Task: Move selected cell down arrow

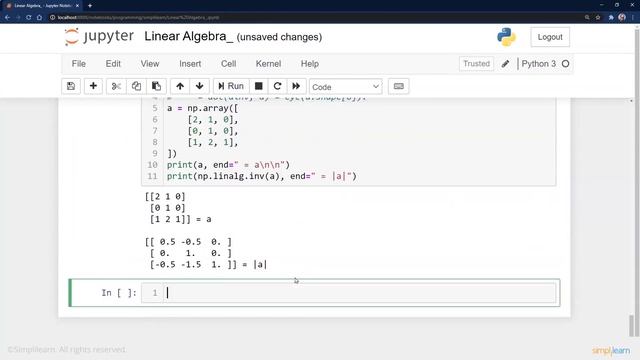Action: 200,86
